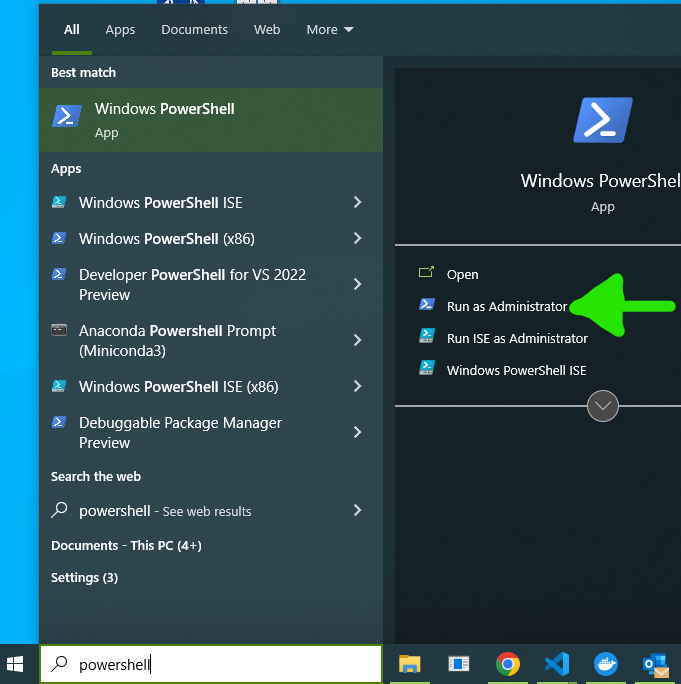The image size is (681, 684).
Task: Click the large PowerShell preview icon
Action: click(x=602, y=120)
